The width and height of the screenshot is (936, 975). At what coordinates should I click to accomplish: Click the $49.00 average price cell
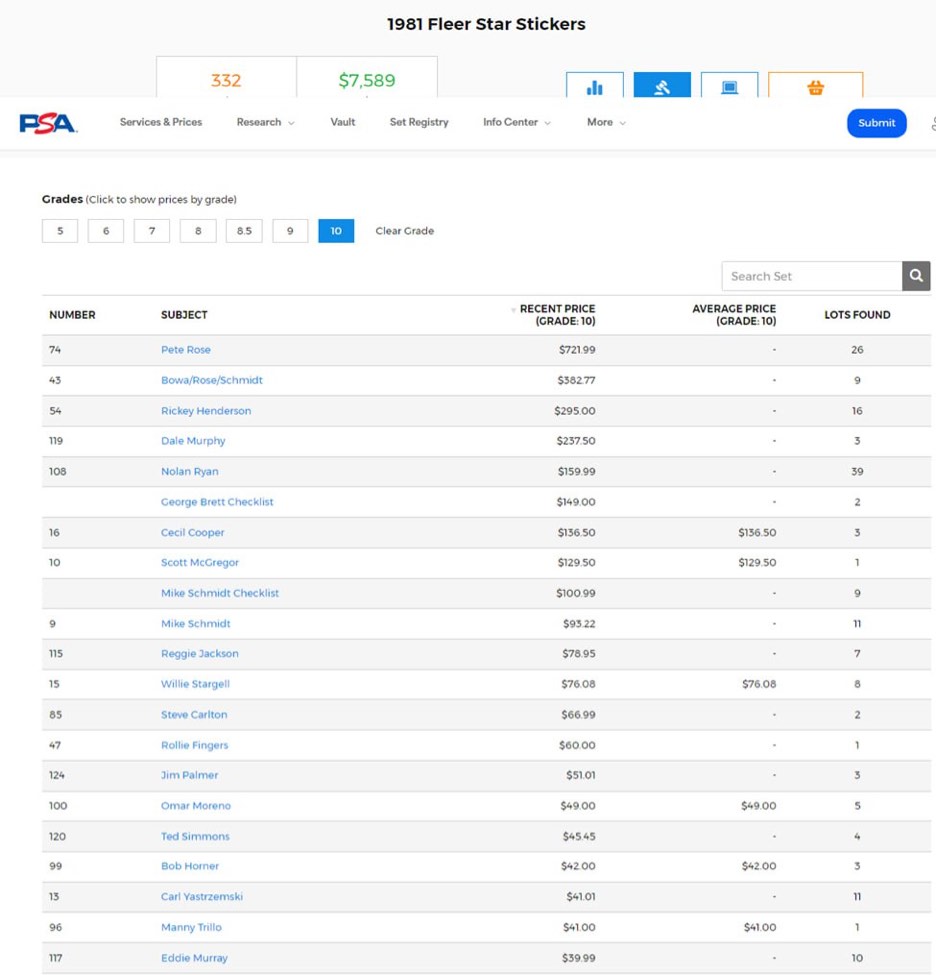click(x=758, y=806)
